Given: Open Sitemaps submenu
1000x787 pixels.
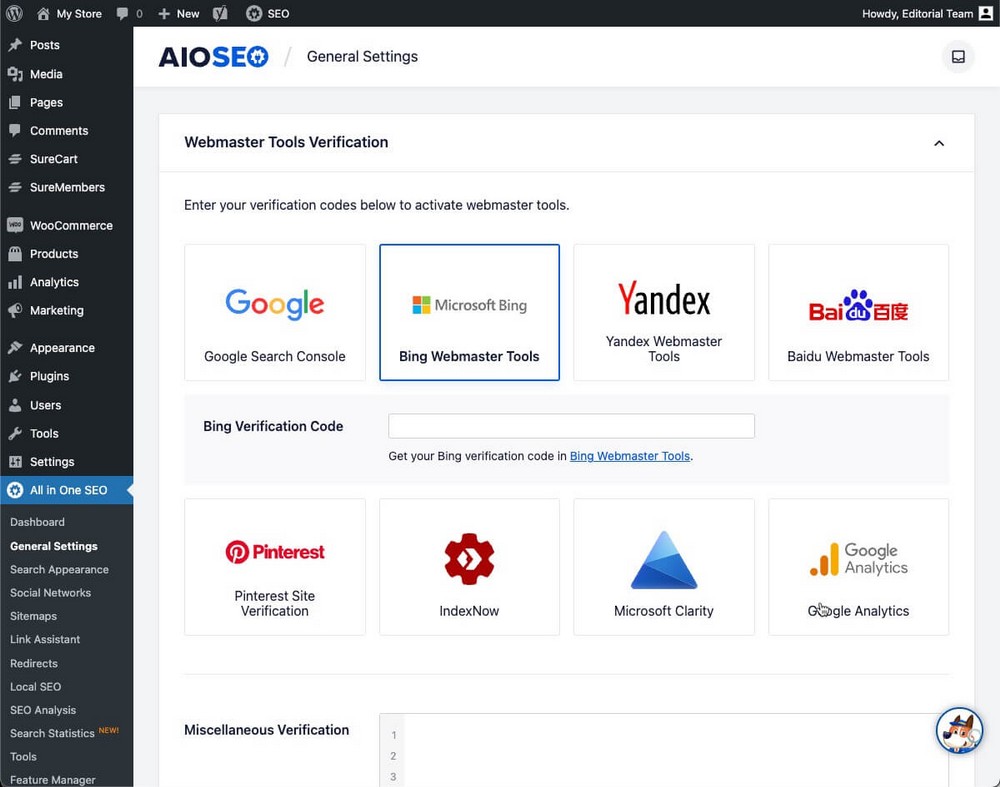Looking at the screenshot, I should [33, 616].
